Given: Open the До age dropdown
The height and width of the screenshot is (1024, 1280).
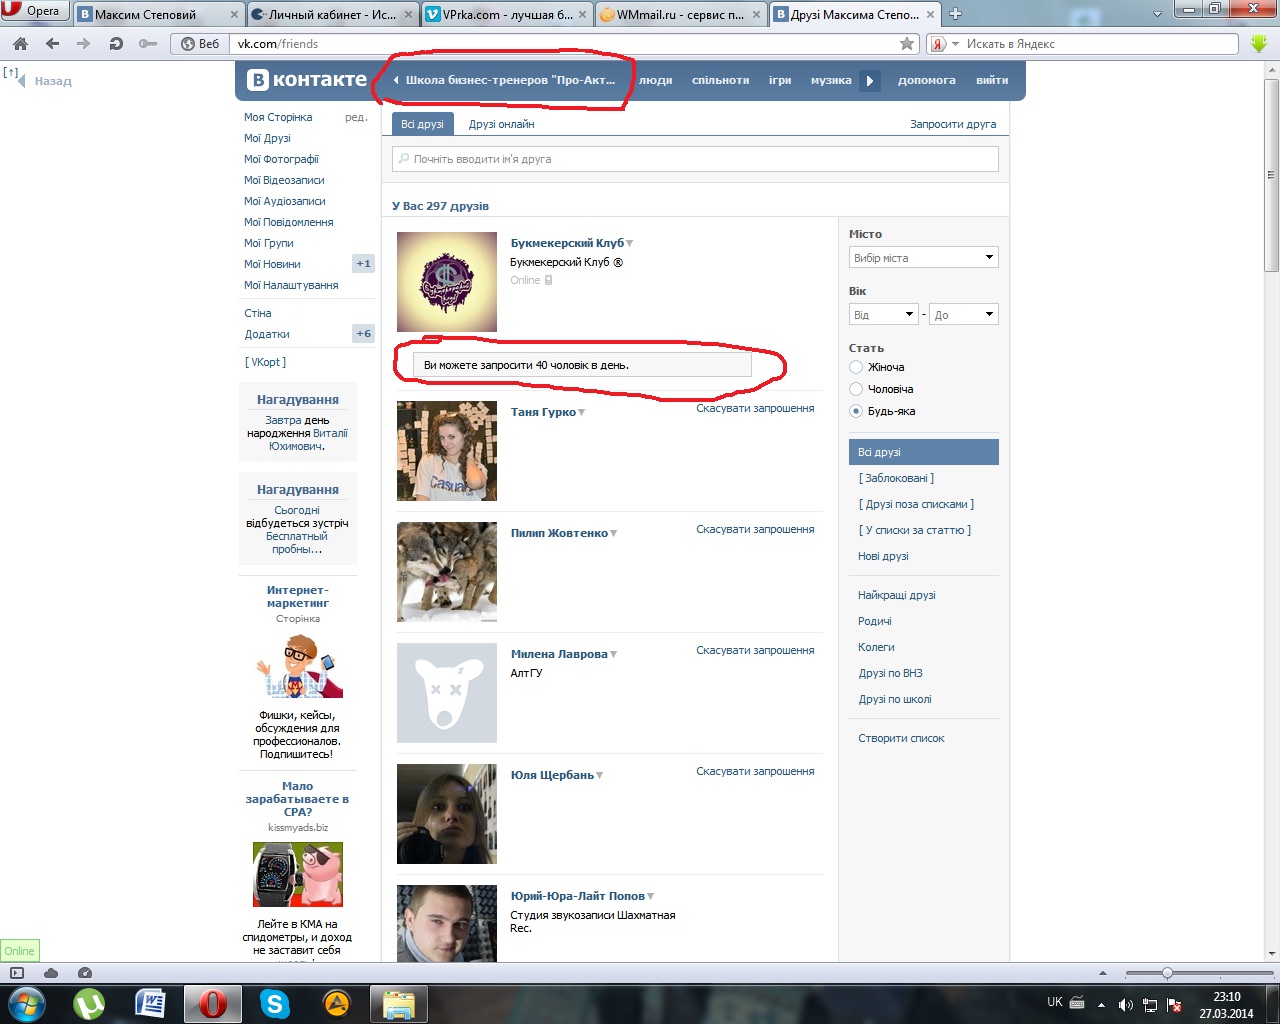Looking at the screenshot, I should point(964,315).
